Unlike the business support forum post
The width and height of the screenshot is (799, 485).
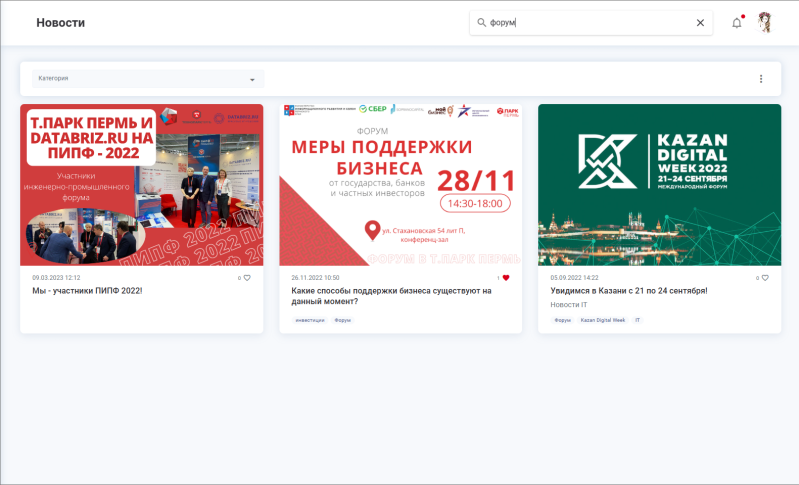(x=506, y=277)
